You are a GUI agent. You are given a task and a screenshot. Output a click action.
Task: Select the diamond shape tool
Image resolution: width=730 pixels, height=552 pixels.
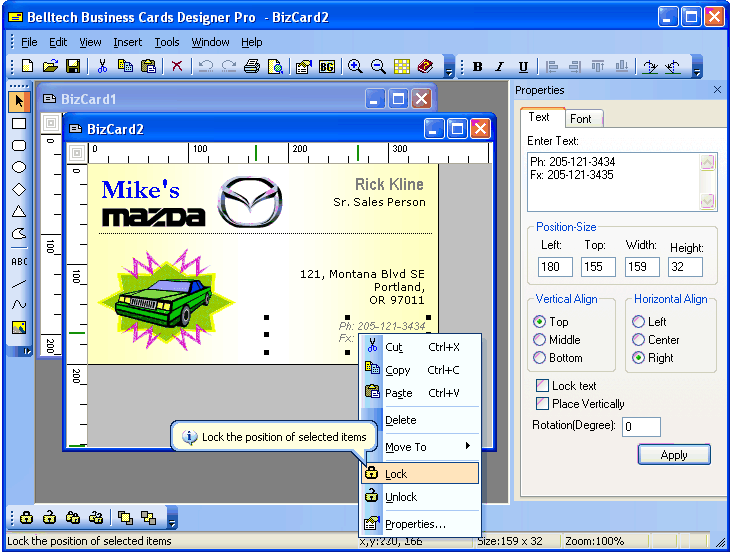point(19,189)
